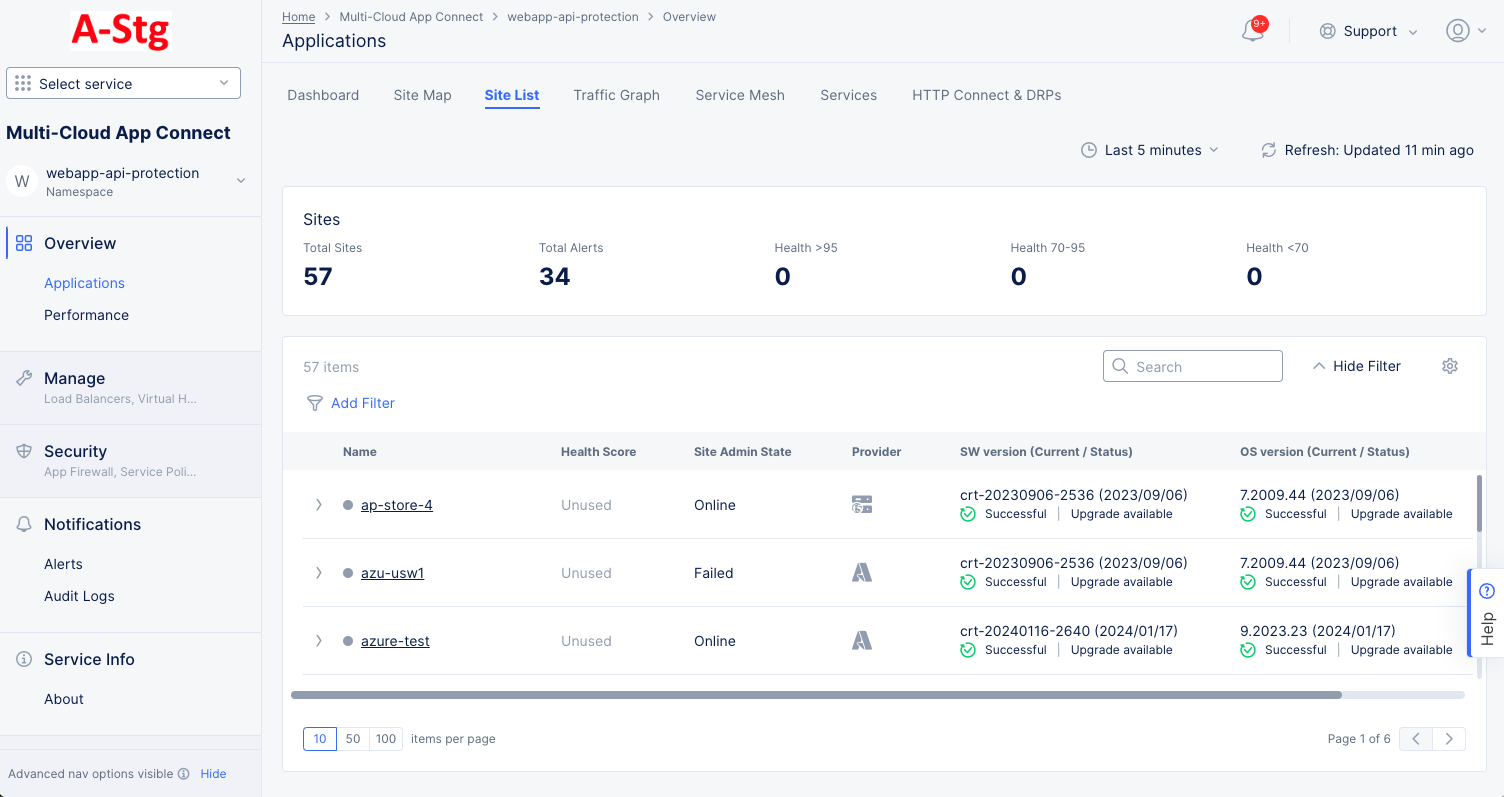This screenshot has width=1504, height=797.
Task: Open the Last 5 minutes time range dropdown
Action: 1150,150
